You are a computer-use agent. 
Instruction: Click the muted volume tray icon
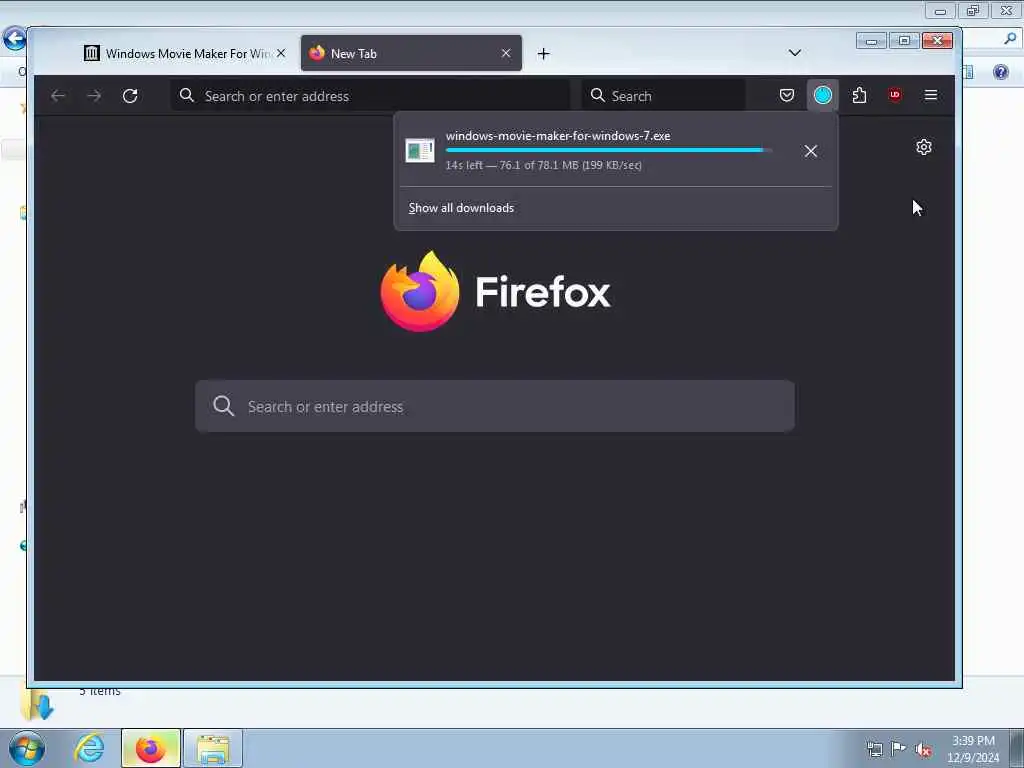923,750
